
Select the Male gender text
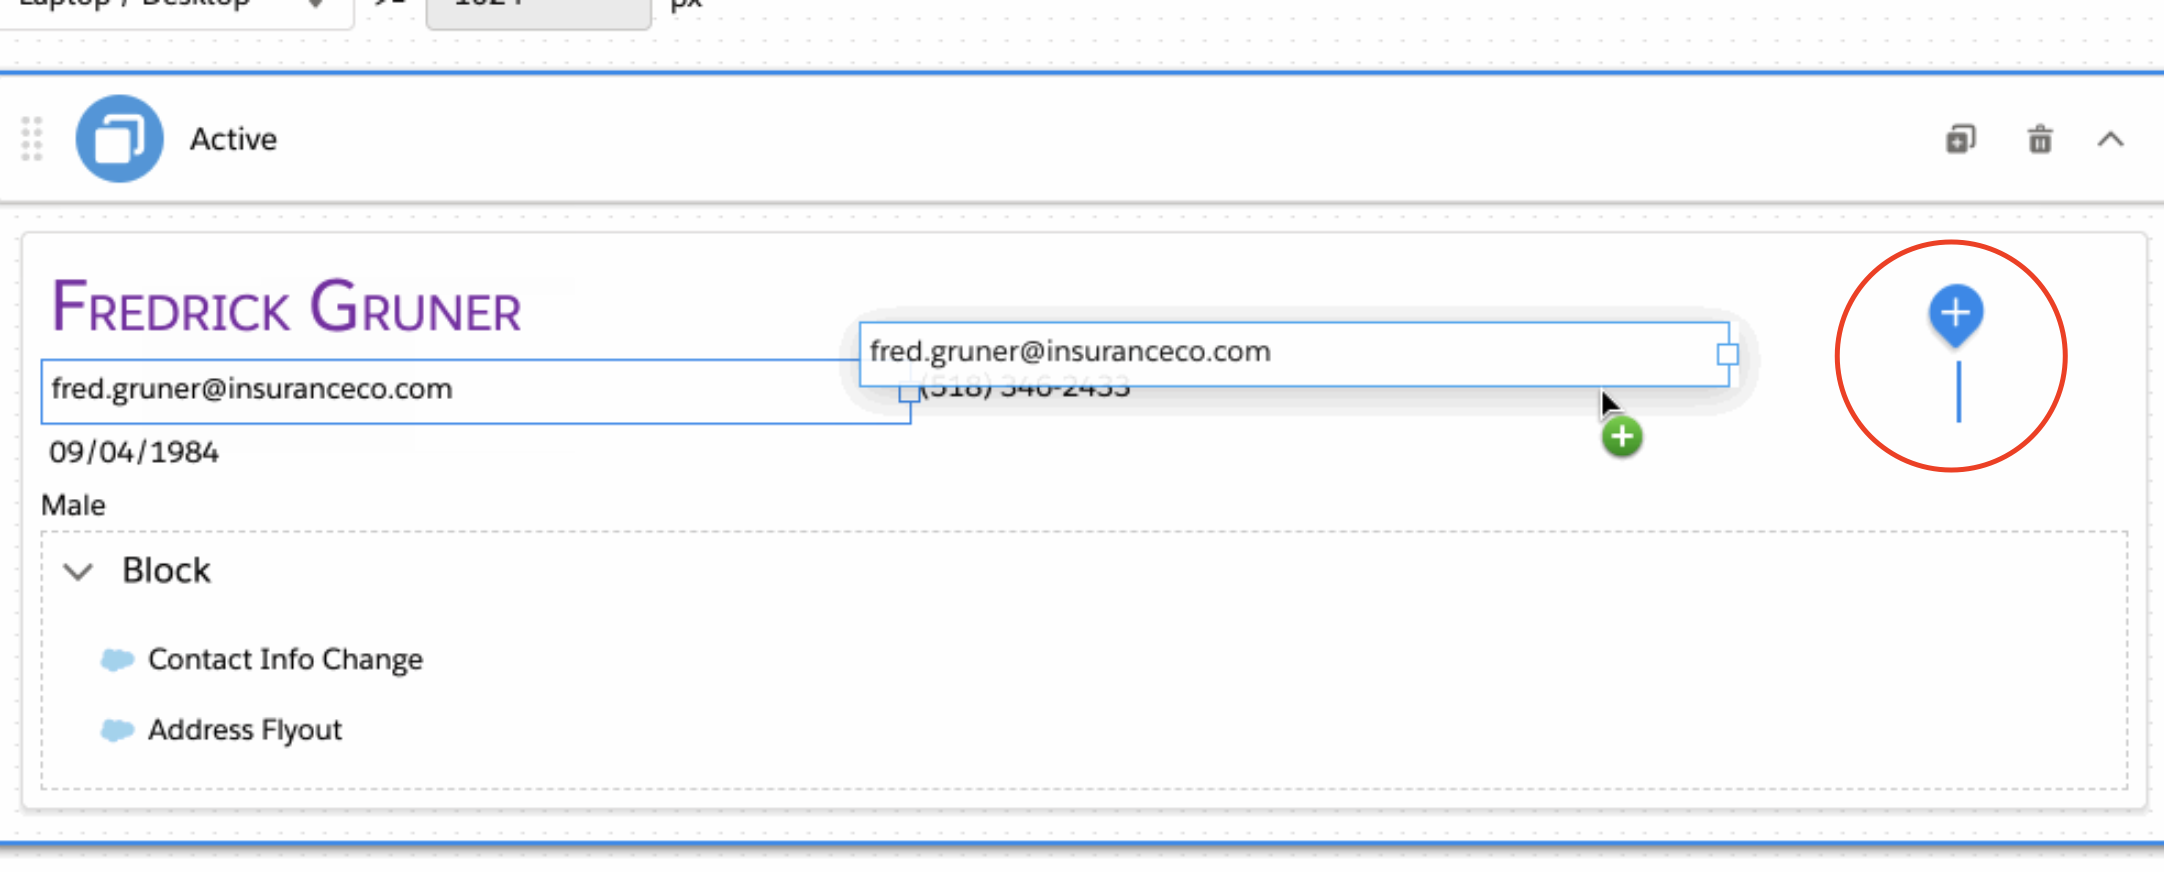(x=73, y=505)
